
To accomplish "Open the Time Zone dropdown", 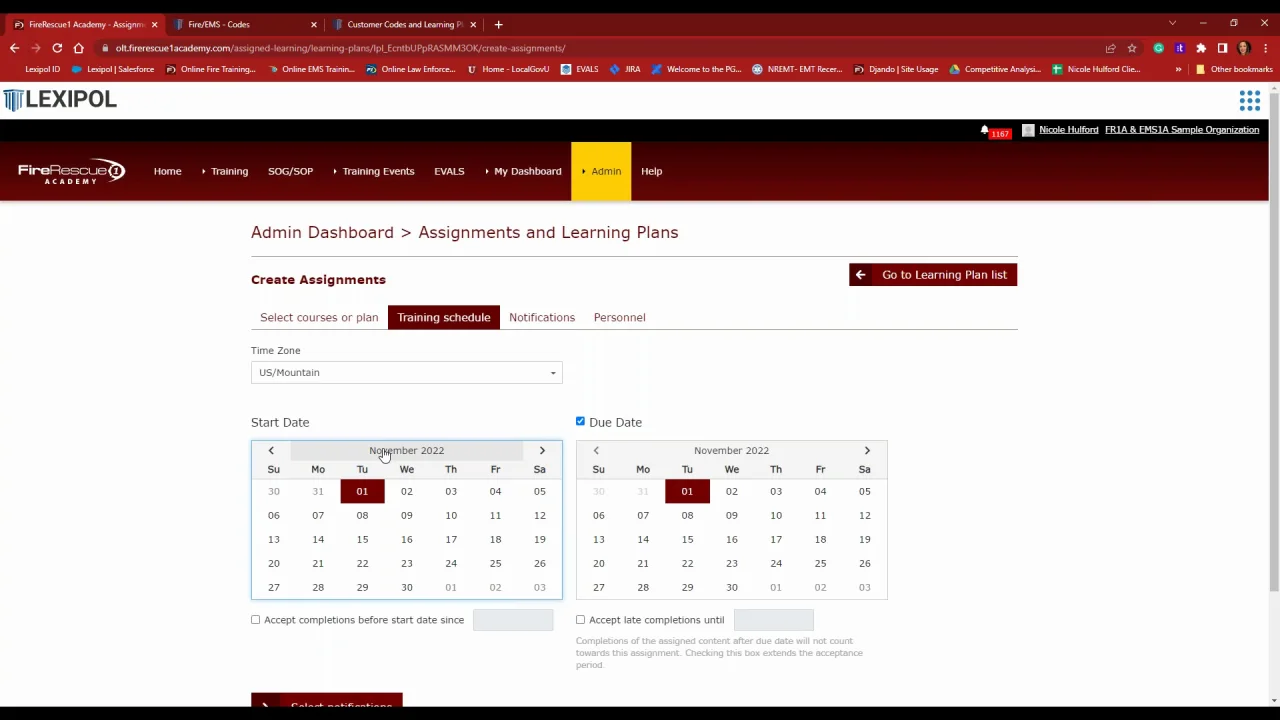I will (406, 372).
